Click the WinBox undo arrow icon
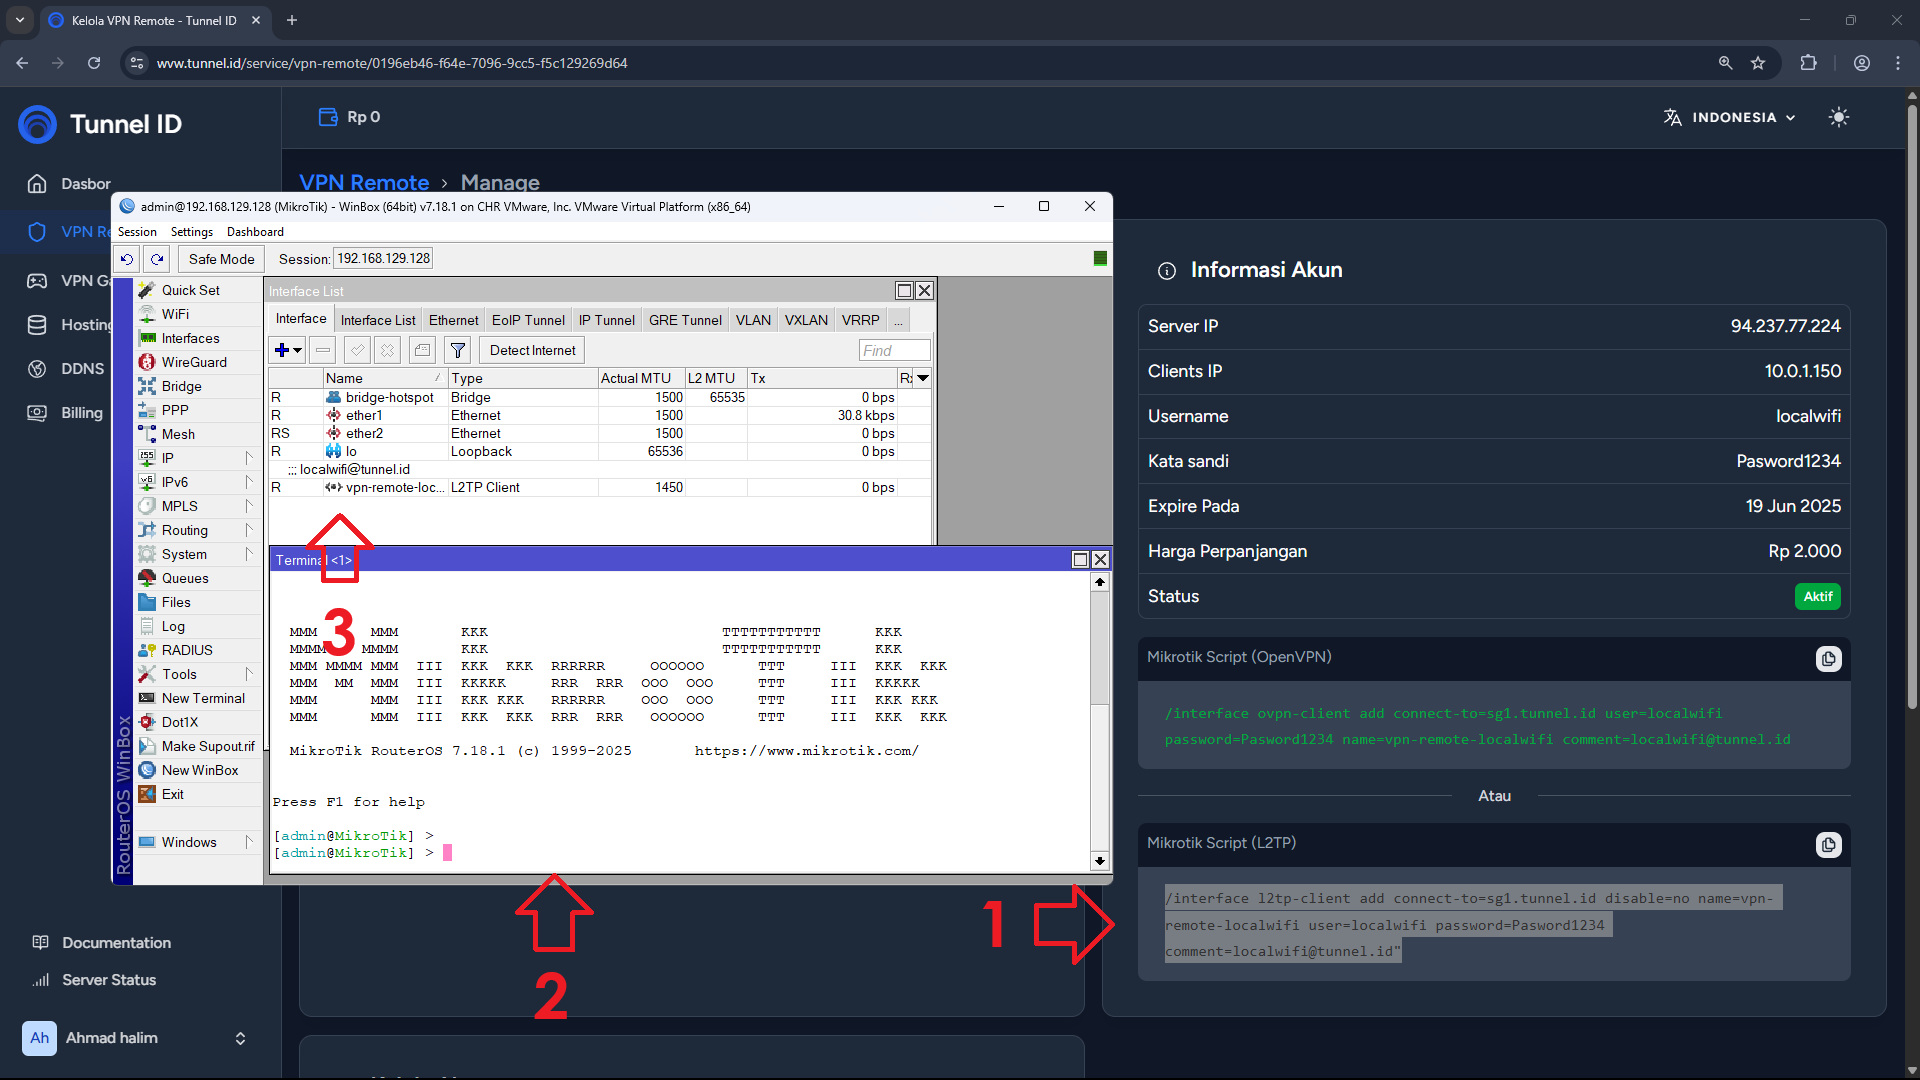The width and height of the screenshot is (1920, 1080). 127,259
